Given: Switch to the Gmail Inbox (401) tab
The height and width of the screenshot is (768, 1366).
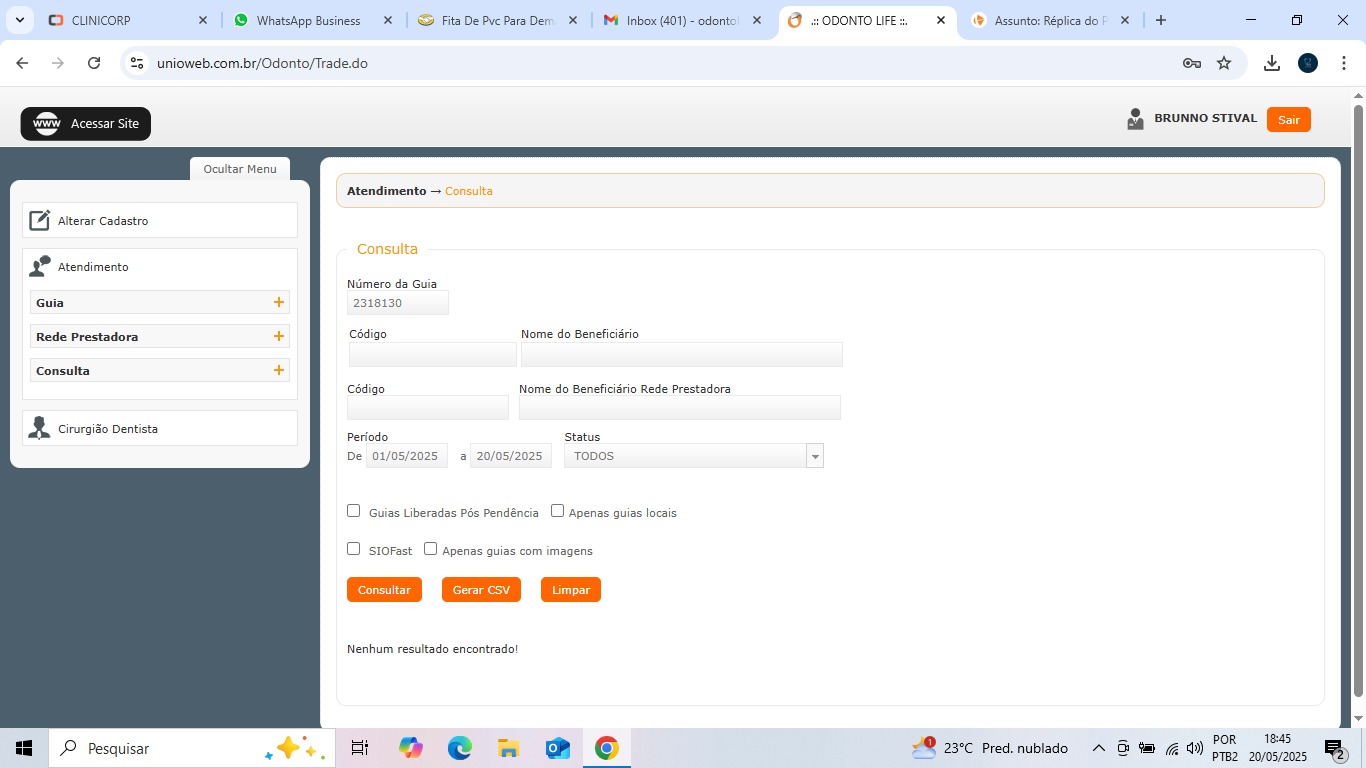Looking at the screenshot, I should pos(683,20).
